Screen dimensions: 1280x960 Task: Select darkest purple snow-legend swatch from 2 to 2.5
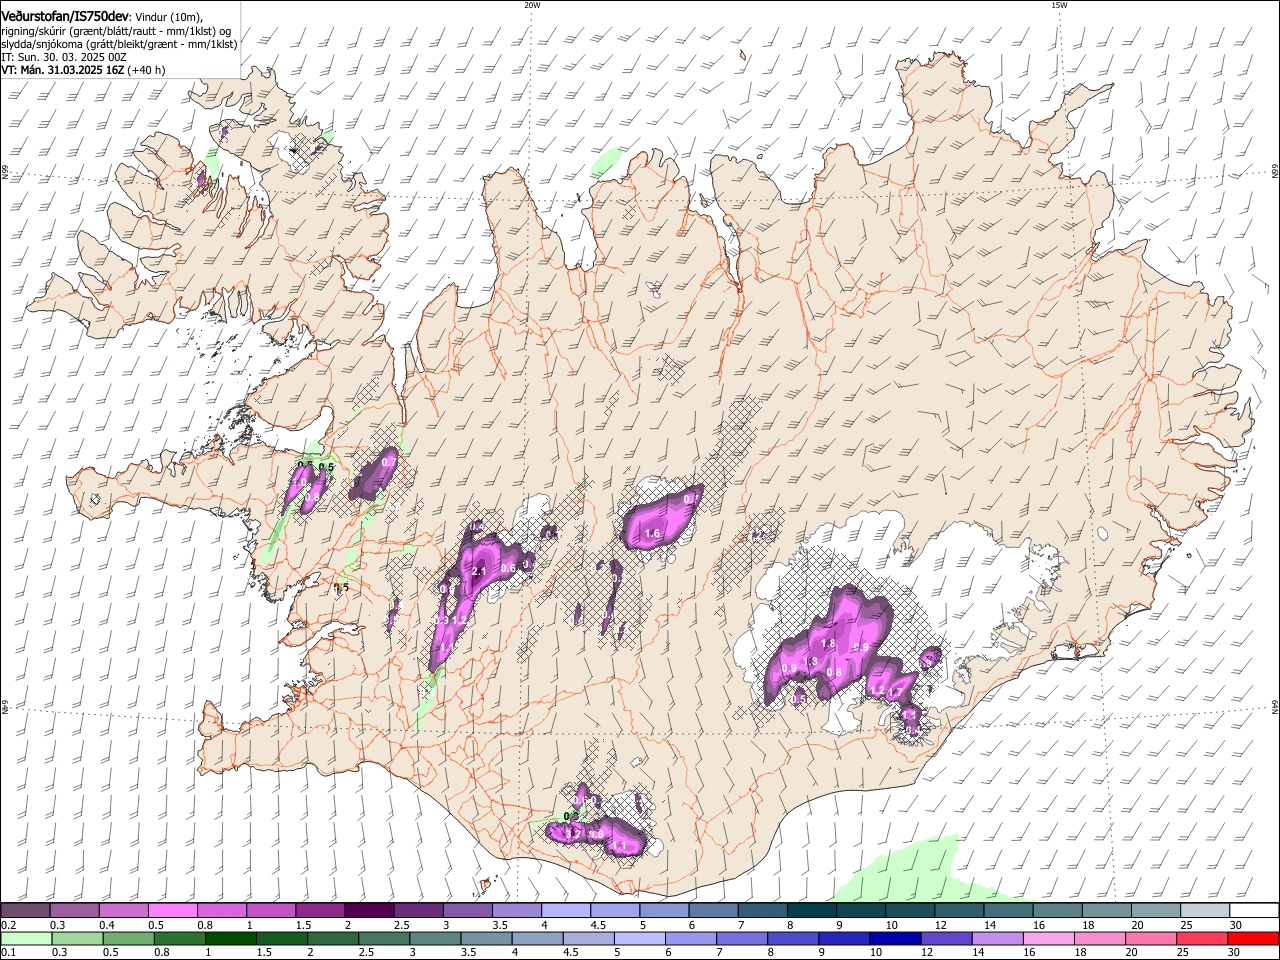(x=369, y=910)
